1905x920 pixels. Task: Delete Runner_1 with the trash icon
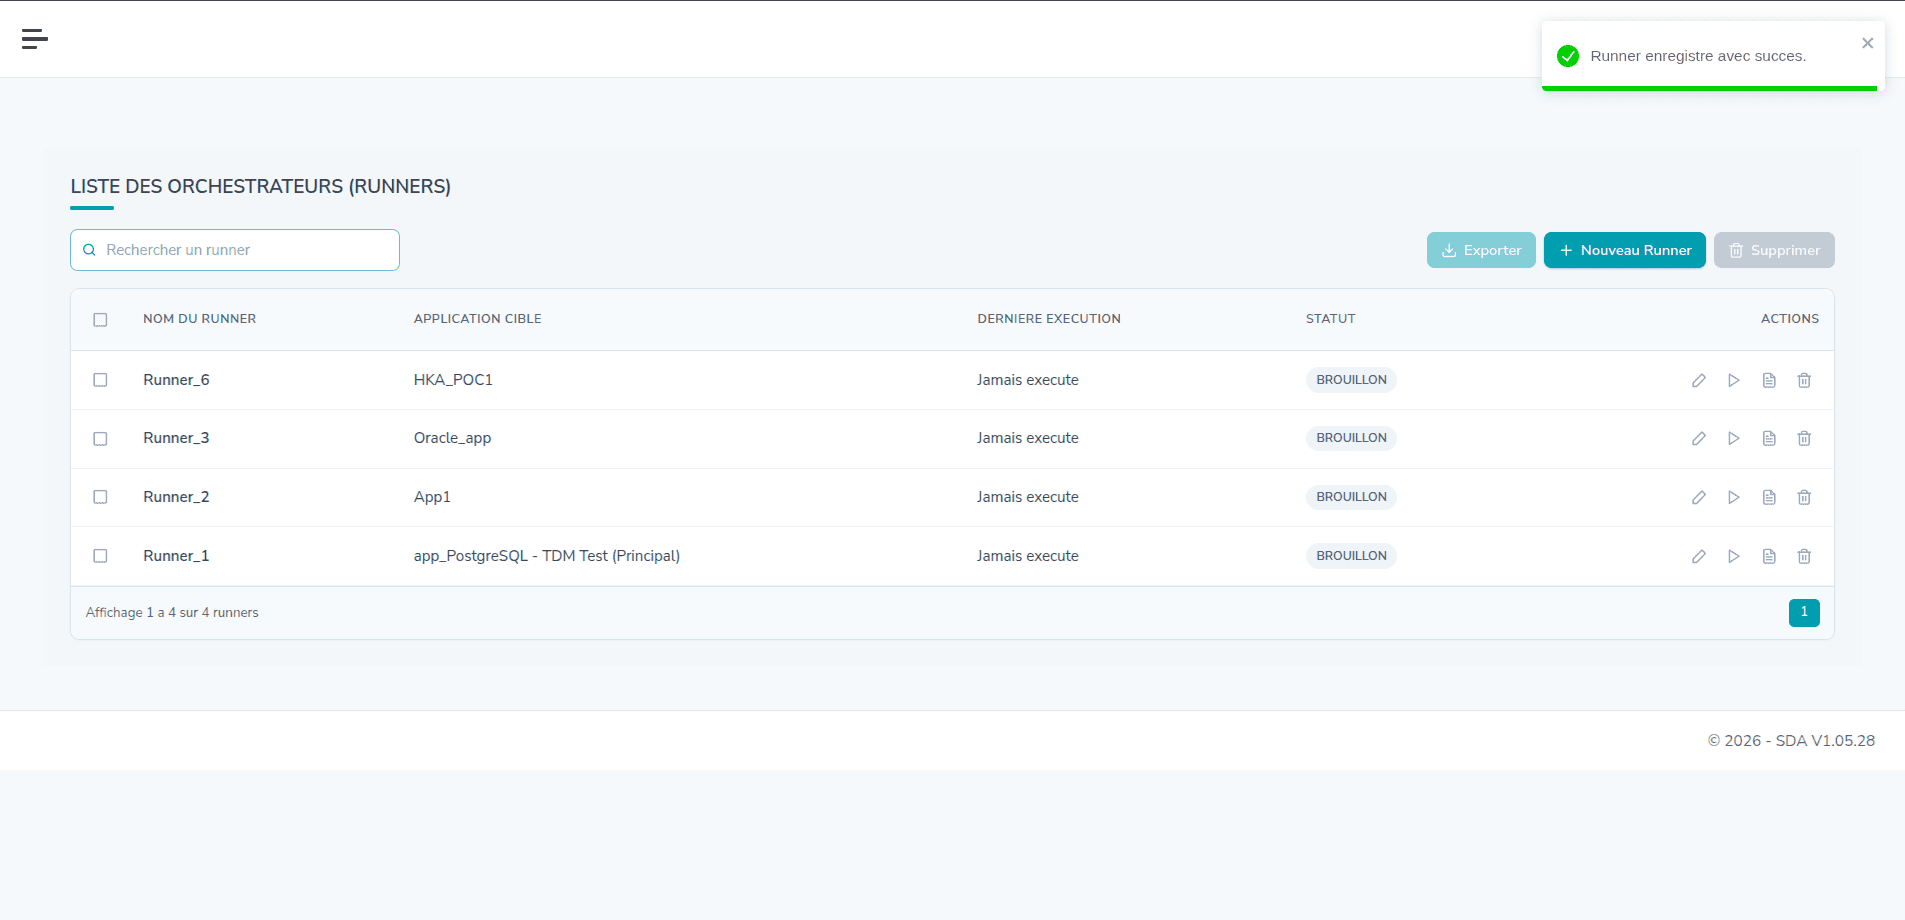[1804, 556]
